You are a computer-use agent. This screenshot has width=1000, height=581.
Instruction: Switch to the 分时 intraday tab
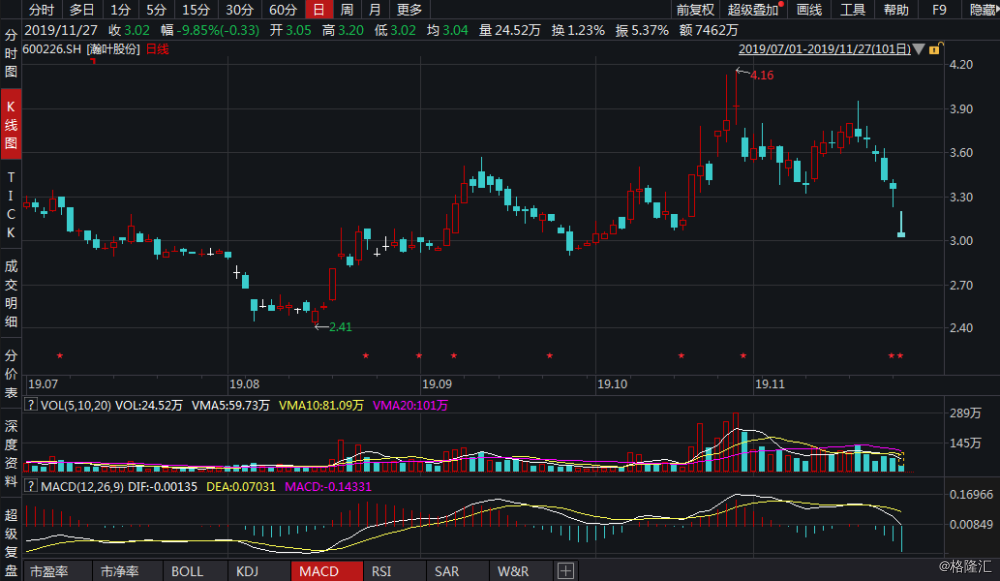pyautogui.click(x=41, y=10)
